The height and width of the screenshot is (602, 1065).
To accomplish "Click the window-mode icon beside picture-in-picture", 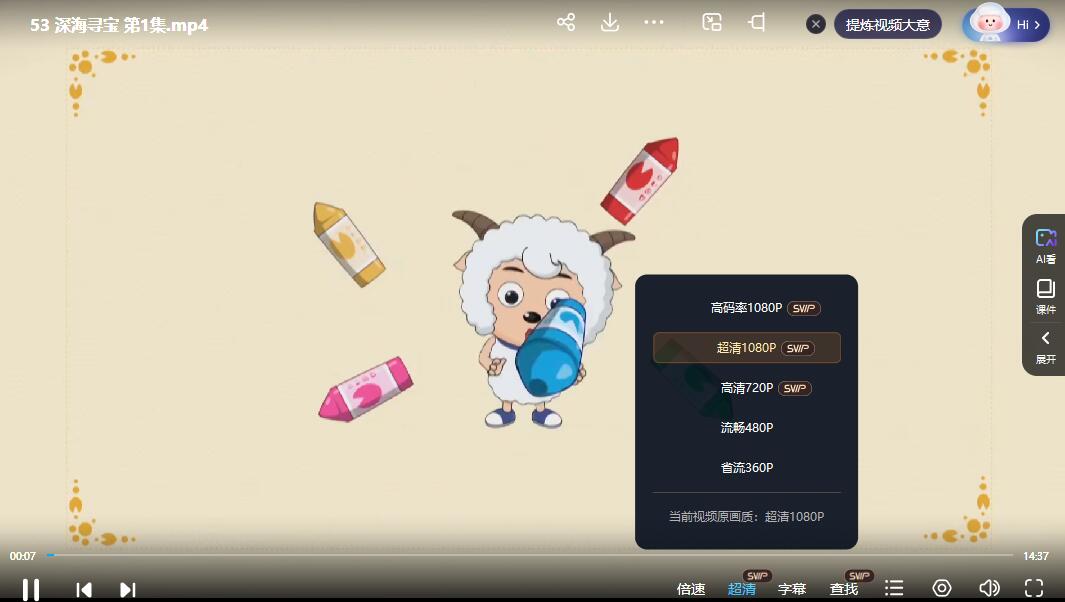I will tap(757, 22).
